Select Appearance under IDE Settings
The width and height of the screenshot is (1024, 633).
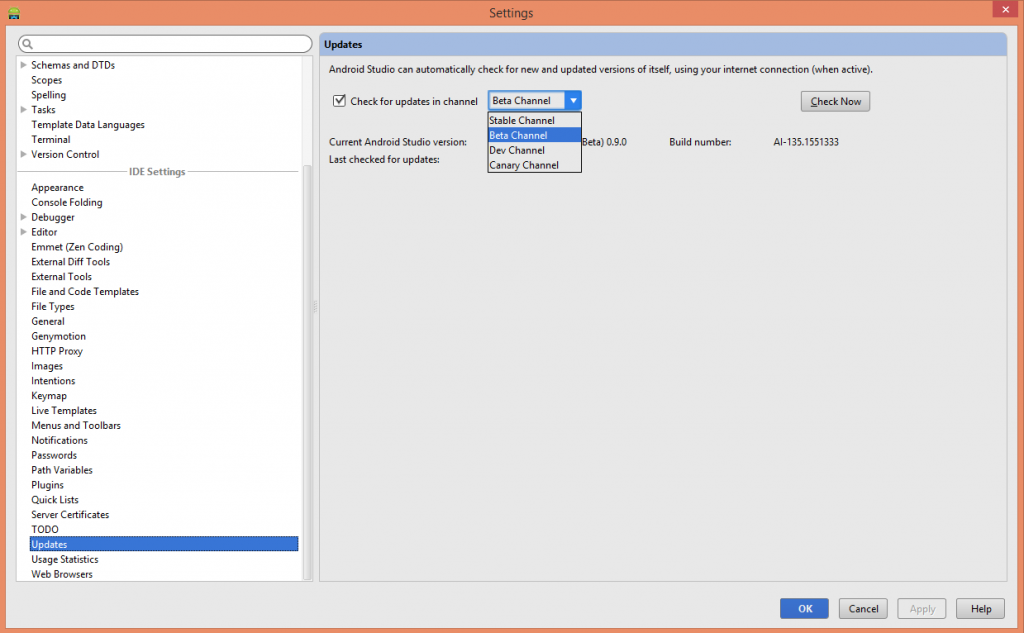[x=57, y=187]
